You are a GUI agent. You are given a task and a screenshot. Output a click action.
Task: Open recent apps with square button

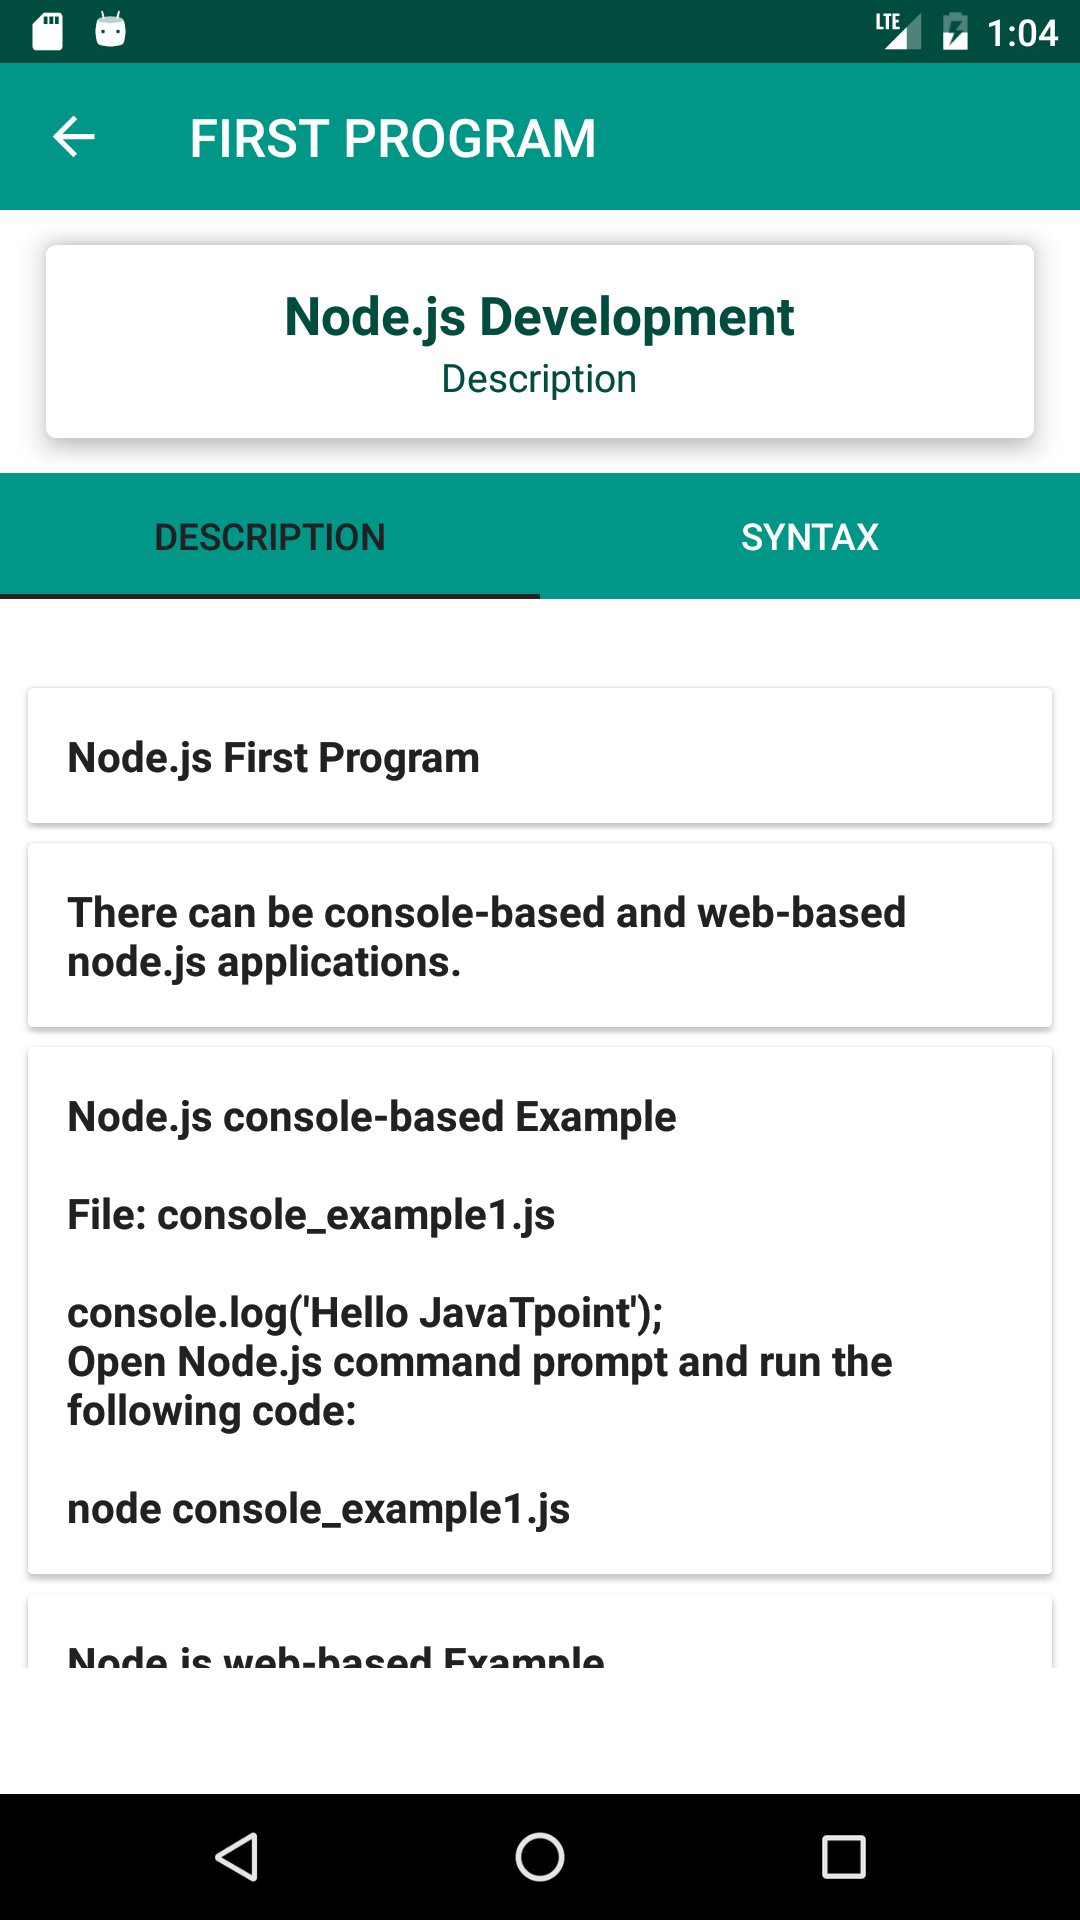[843, 1857]
